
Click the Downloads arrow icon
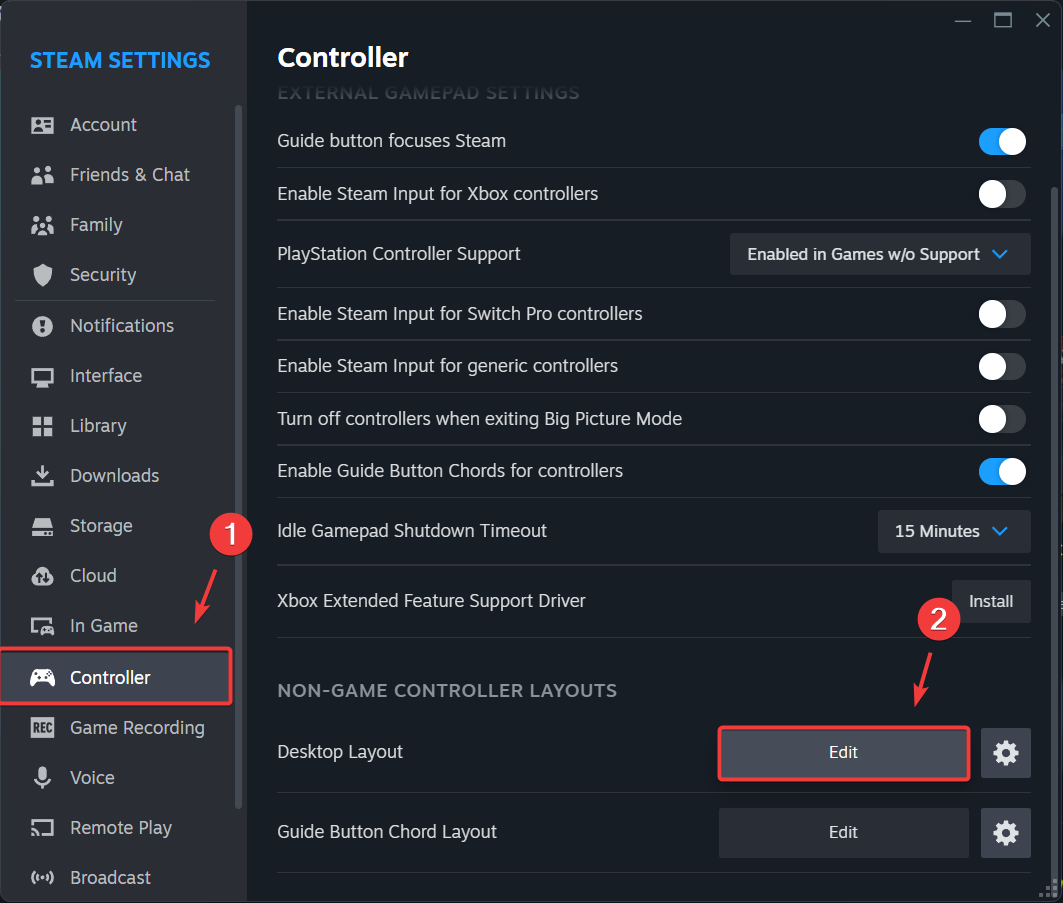[43, 476]
